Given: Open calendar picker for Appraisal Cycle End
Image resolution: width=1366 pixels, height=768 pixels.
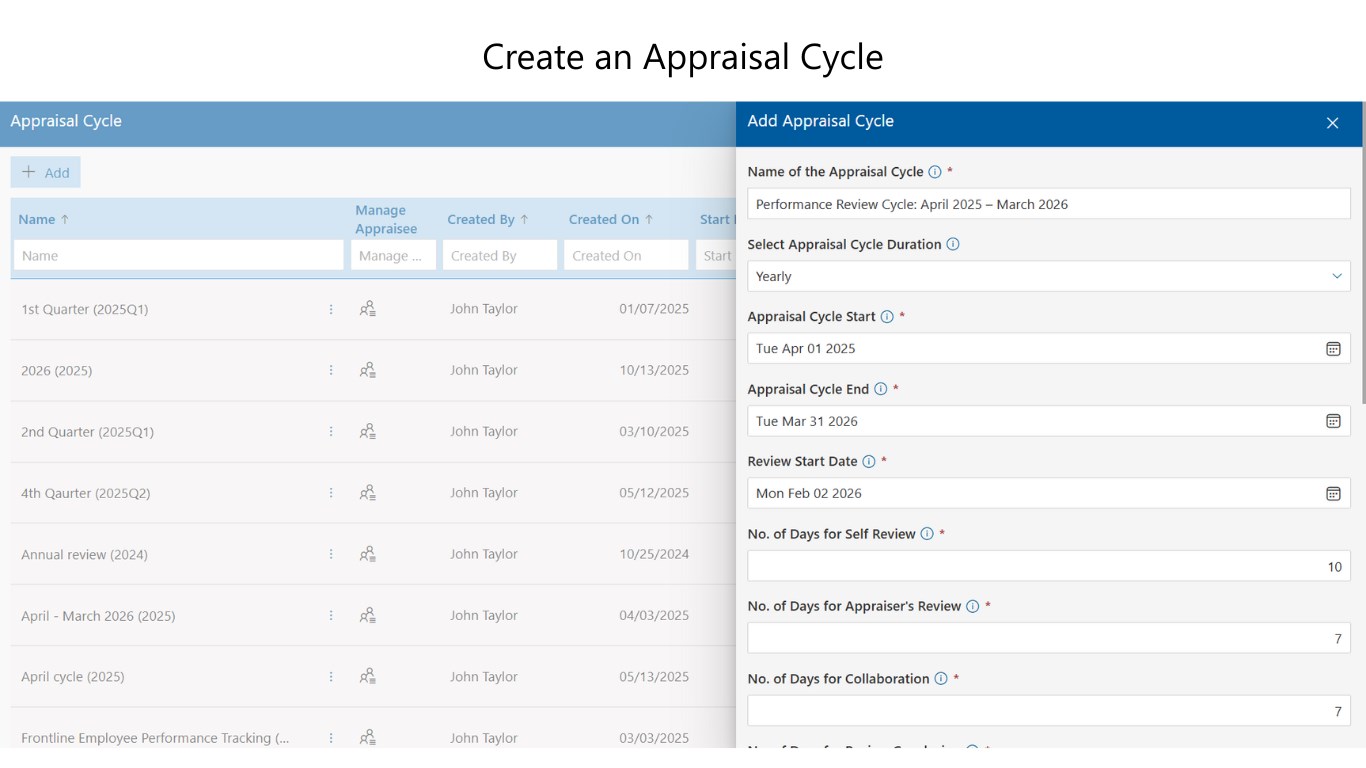Looking at the screenshot, I should click(1332, 421).
